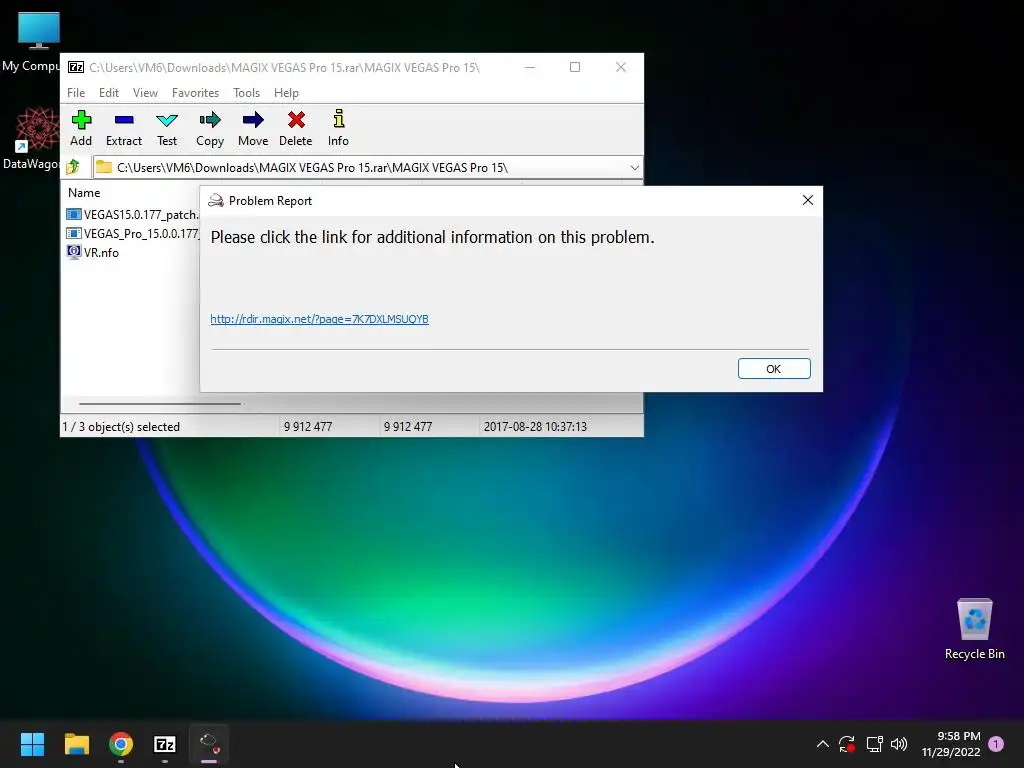Open the Help menu

pos(286,93)
